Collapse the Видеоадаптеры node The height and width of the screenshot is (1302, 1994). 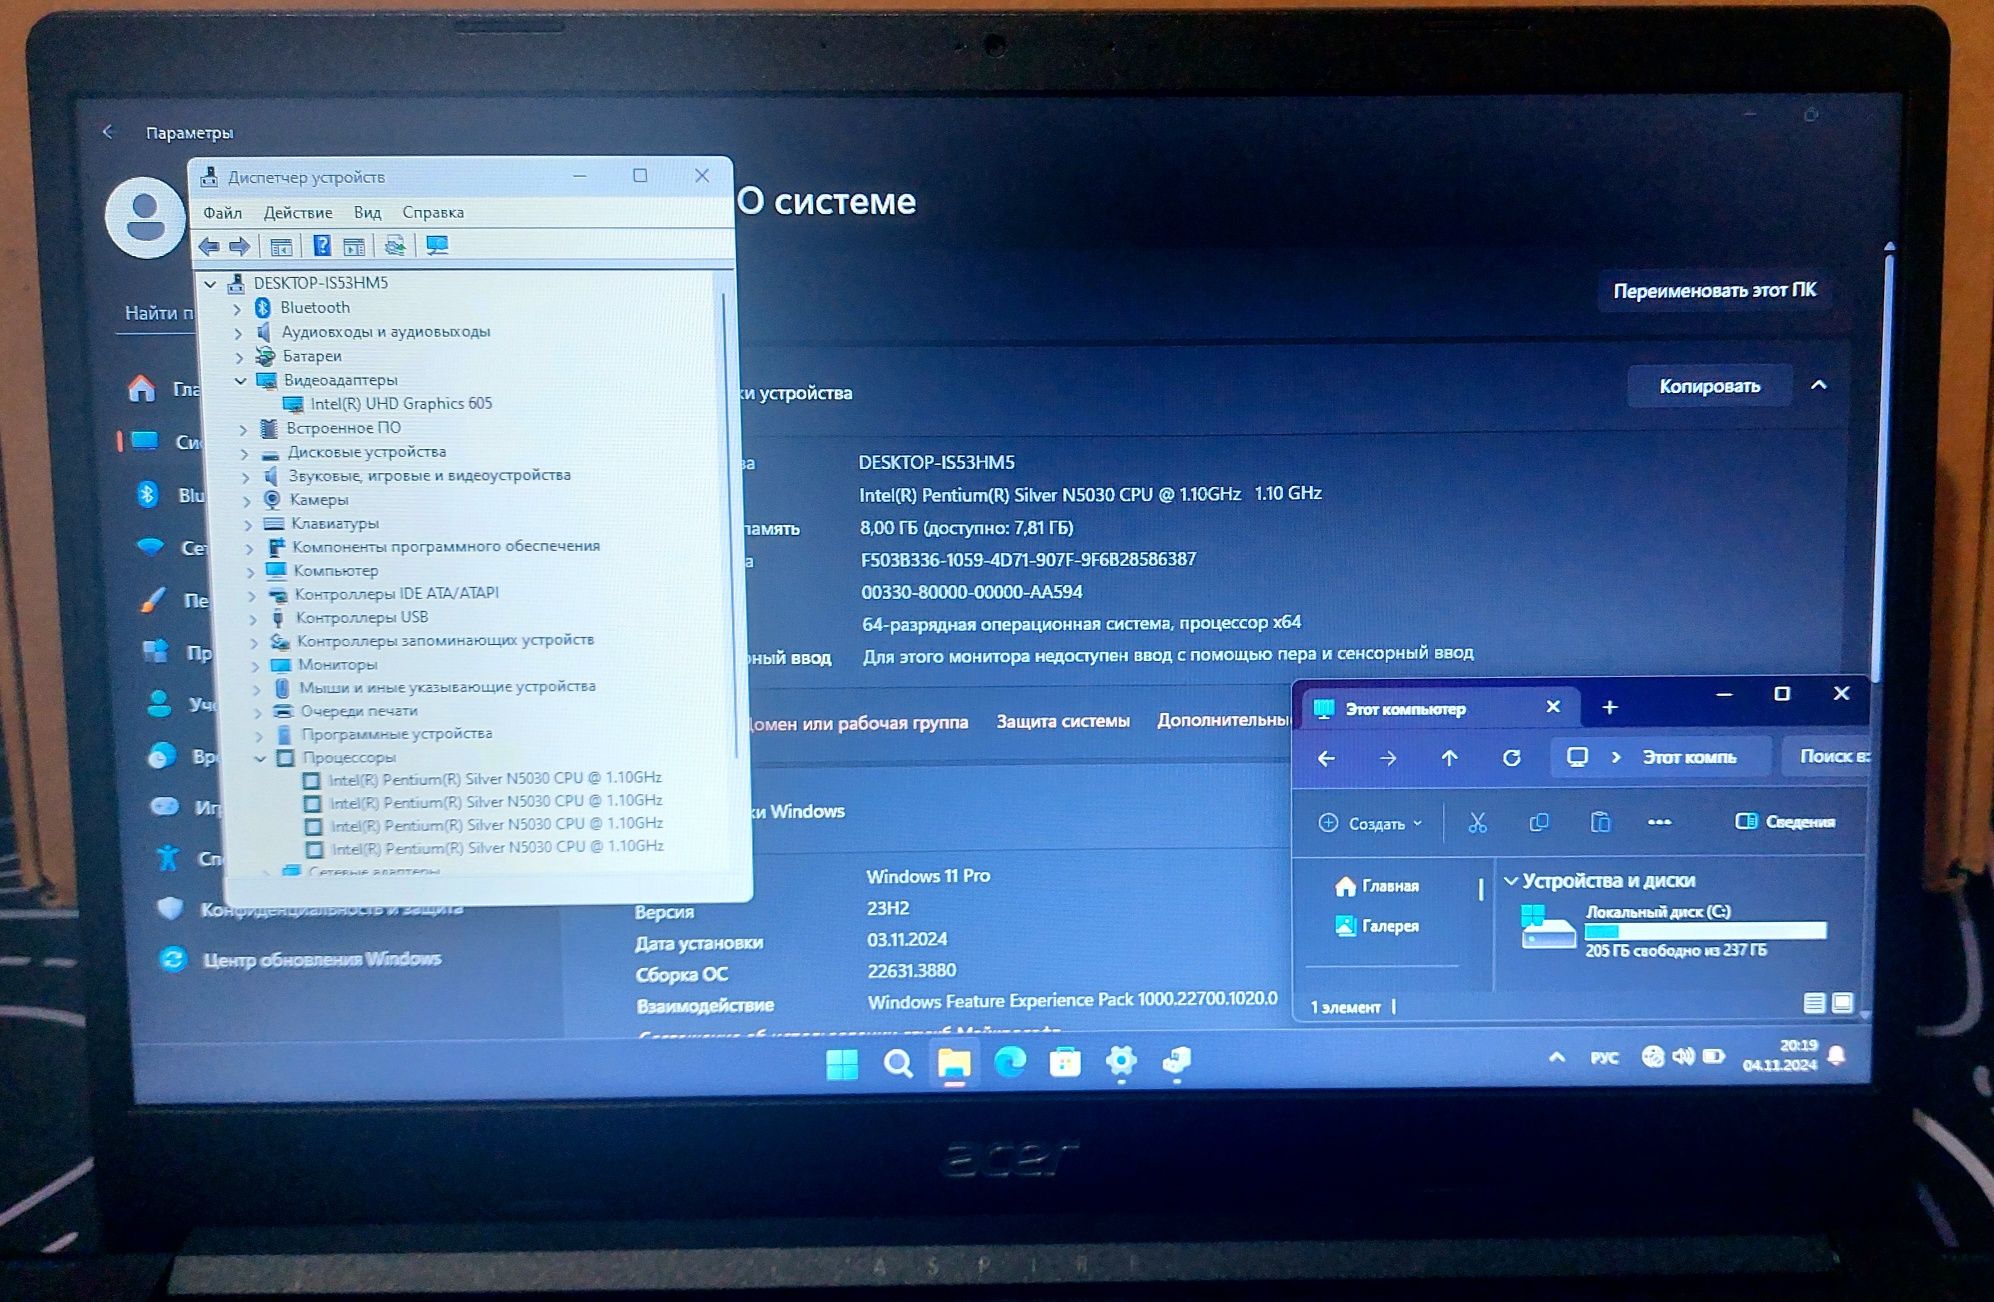[240, 381]
